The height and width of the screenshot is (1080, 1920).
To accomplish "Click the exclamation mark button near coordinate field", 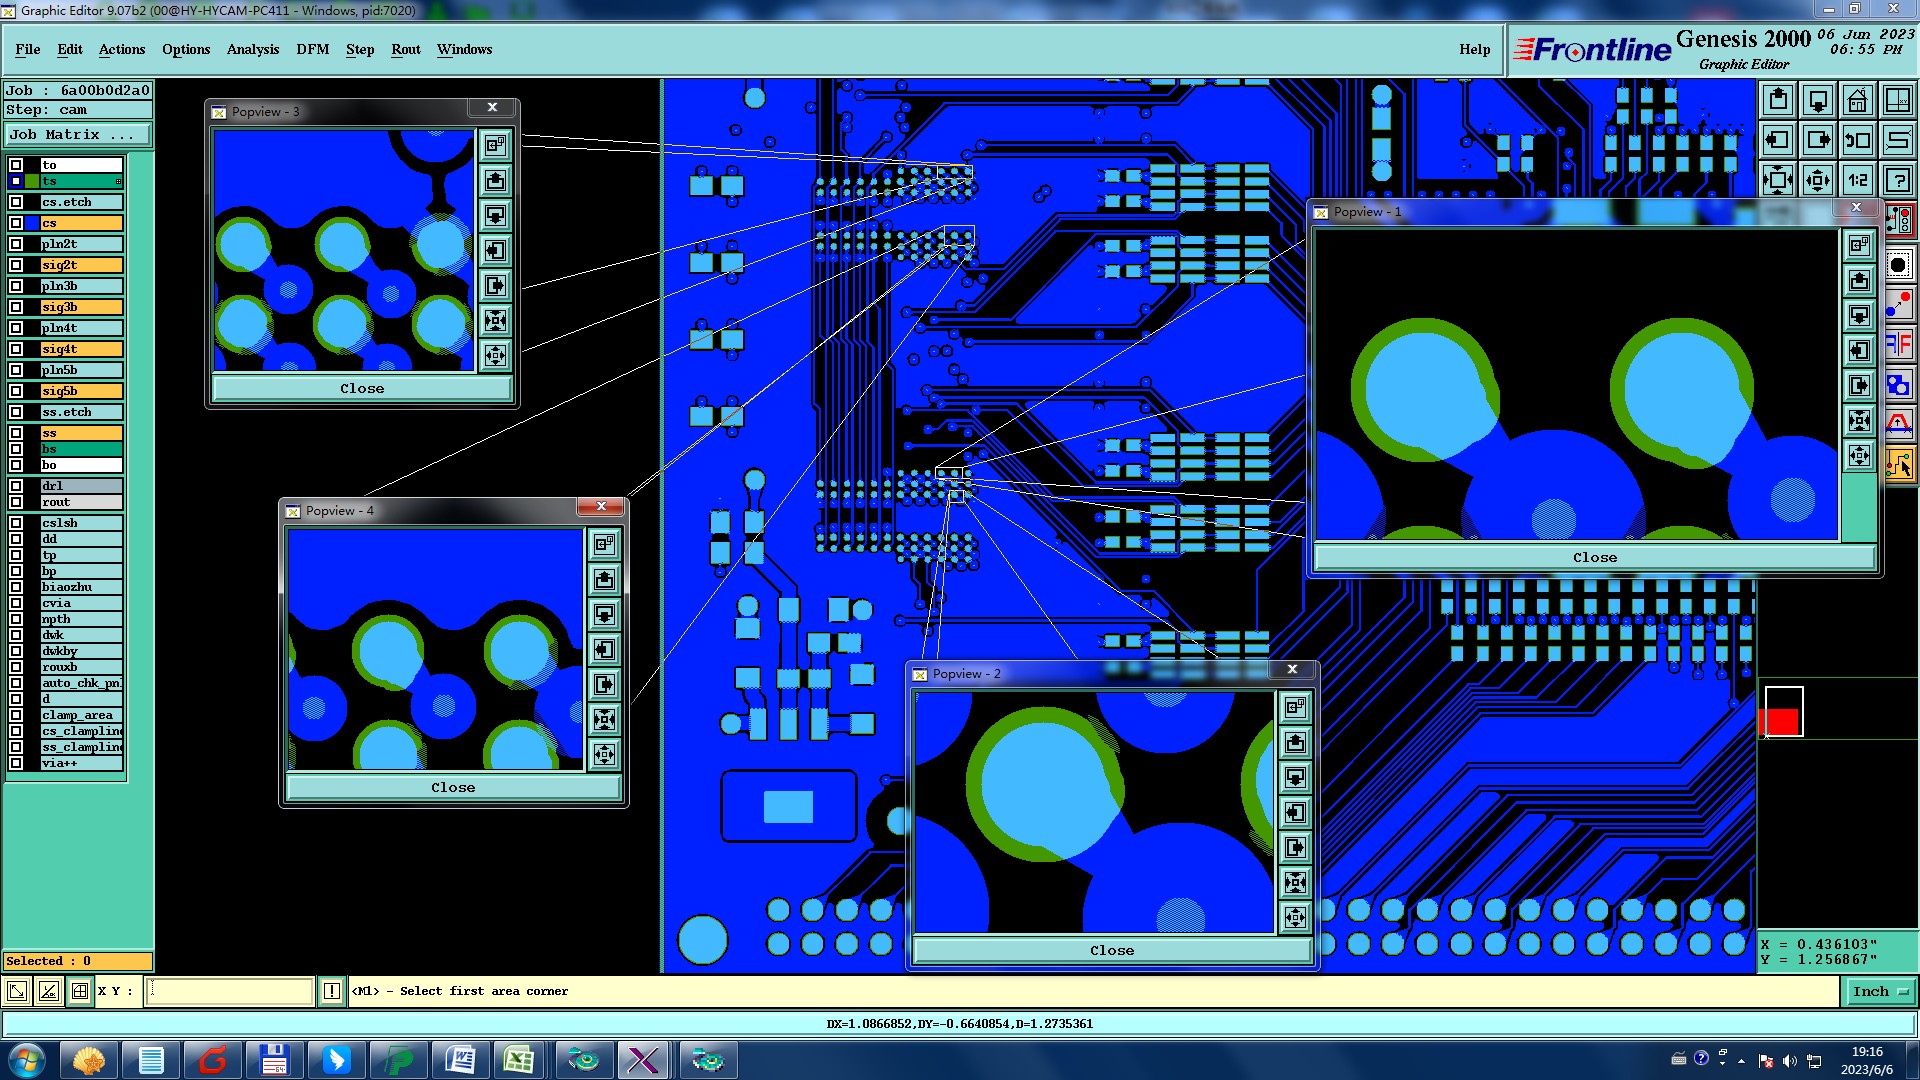I will [332, 992].
